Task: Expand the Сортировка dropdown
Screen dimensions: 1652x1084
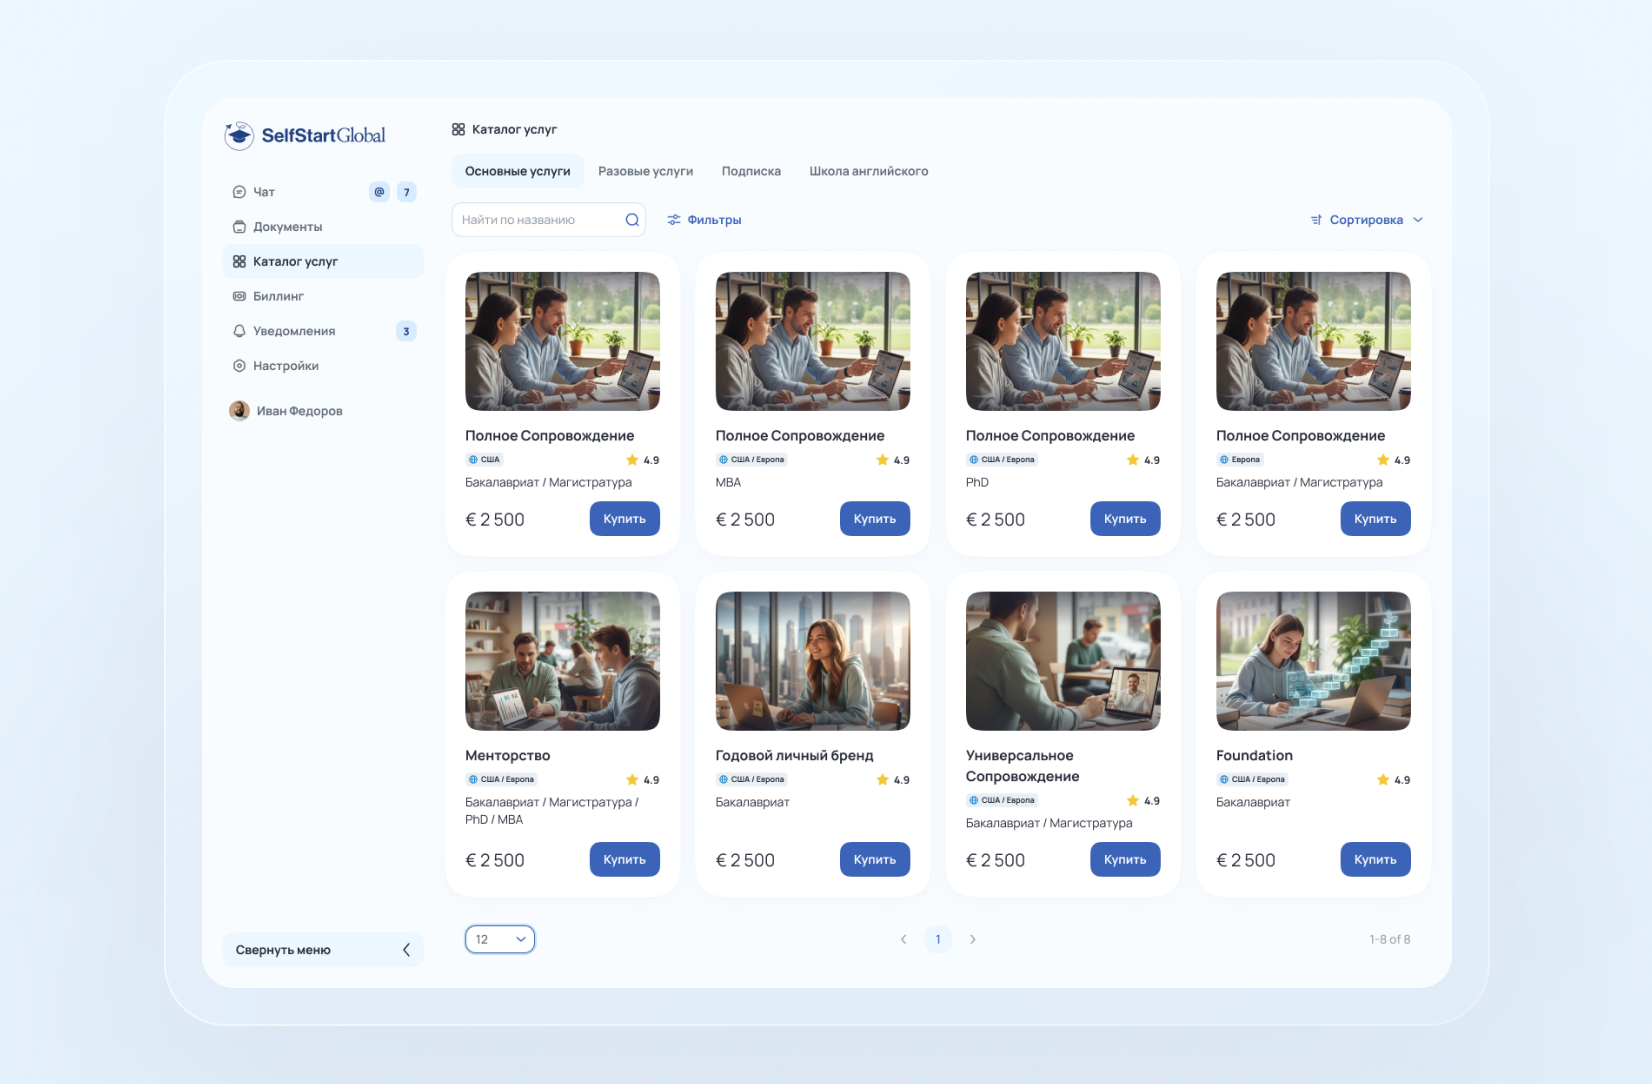Action: point(1366,220)
